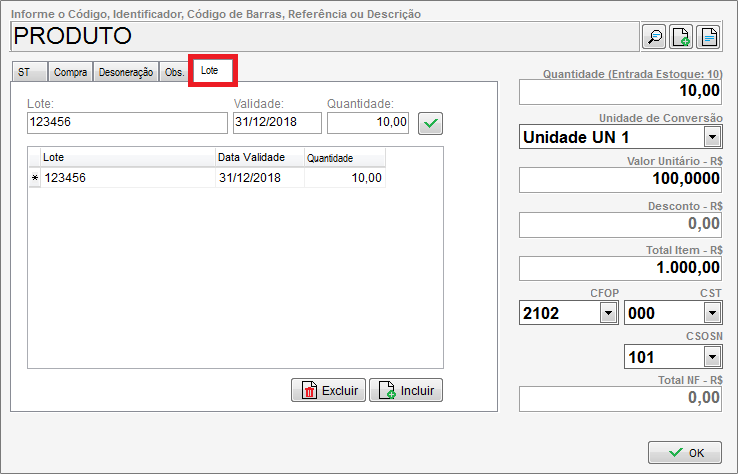This screenshot has height=474, width=738.
Task: Select lot 123456 row in grid
Action: point(128,178)
